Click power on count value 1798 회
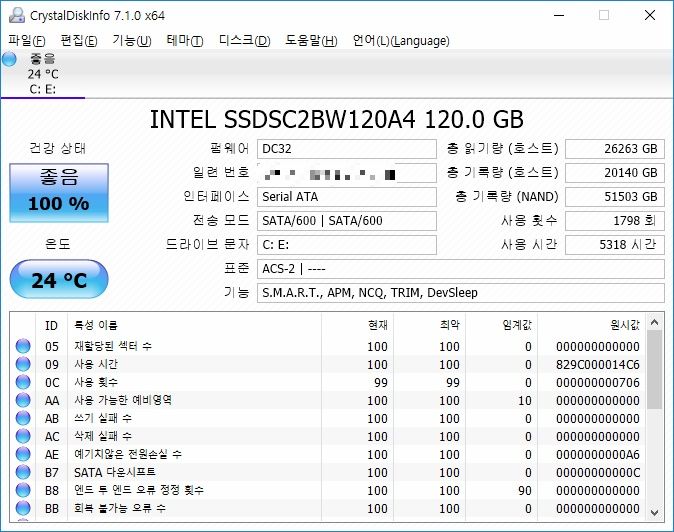 point(615,221)
